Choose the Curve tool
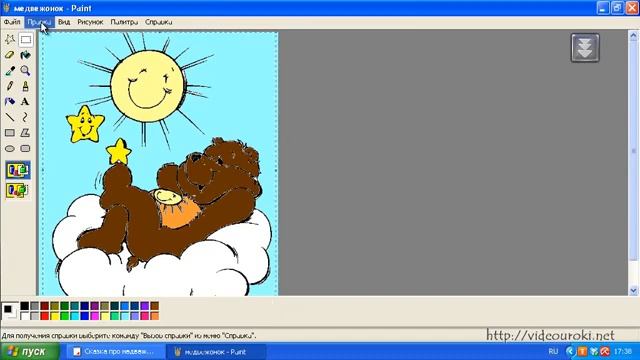The width and height of the screenshot is (640, 360). (x=25, y=117)
